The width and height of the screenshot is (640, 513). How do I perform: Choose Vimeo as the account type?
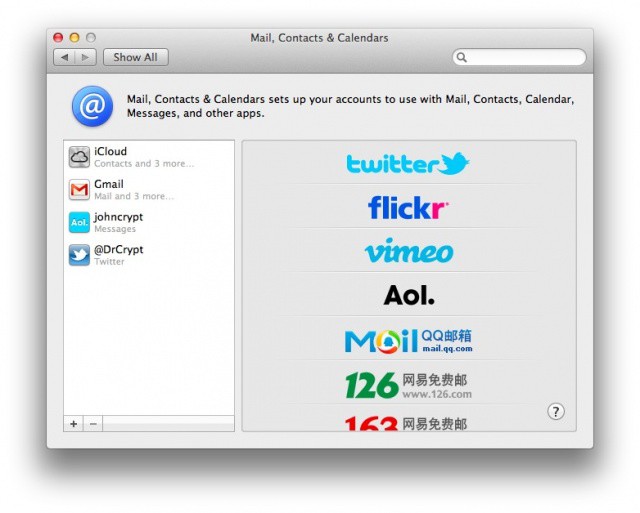409,251
